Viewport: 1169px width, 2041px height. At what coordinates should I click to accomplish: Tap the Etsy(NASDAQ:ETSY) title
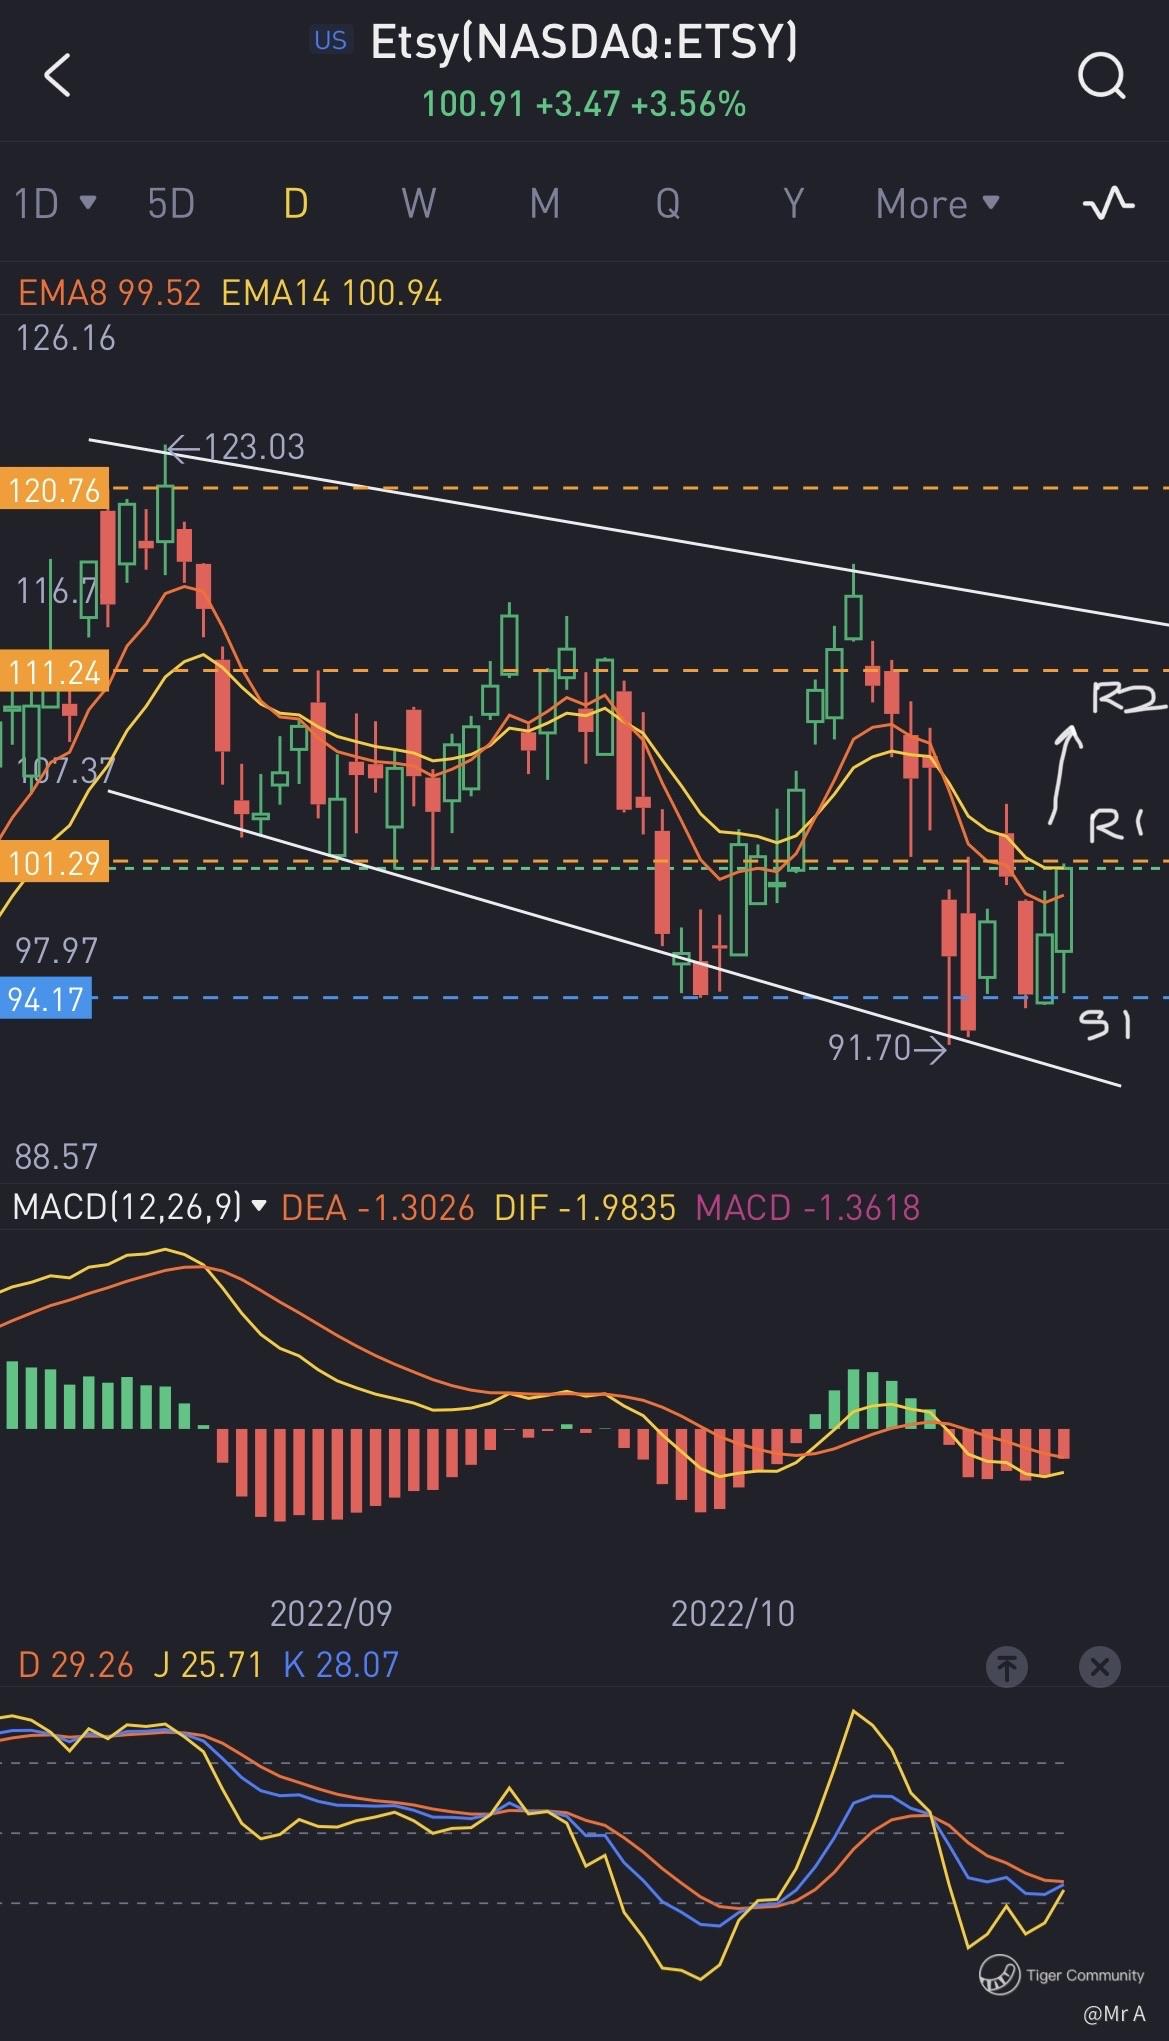pos(584,43)
